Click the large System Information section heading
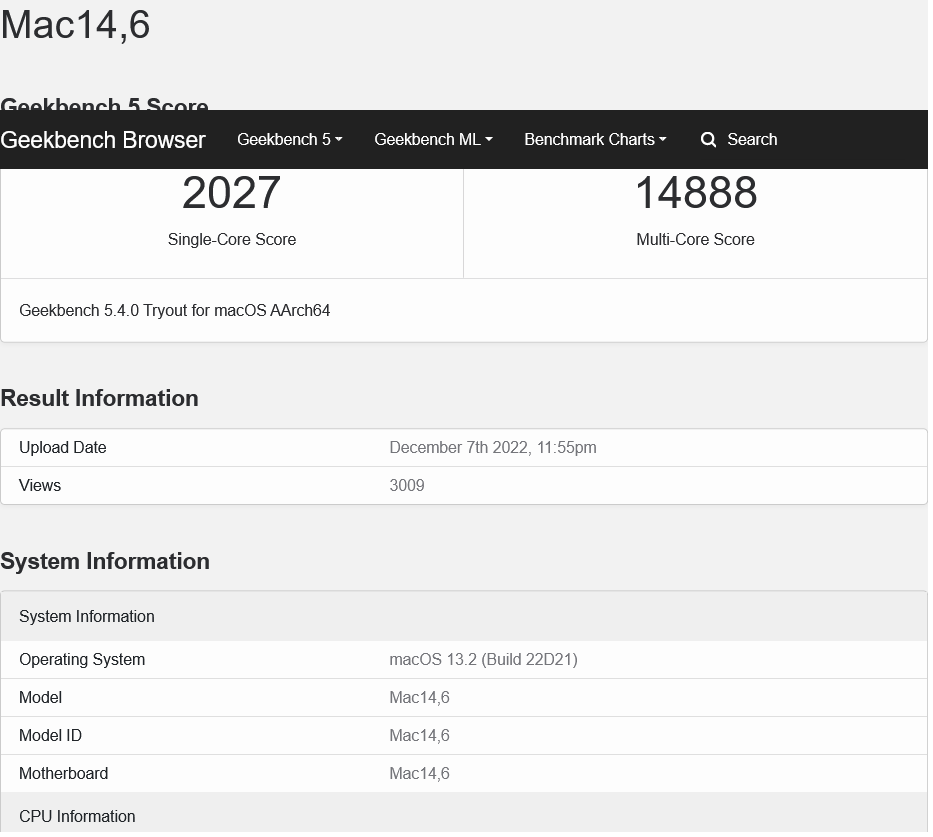The width and height of the screenshot is (933, 837). coord(105,562)
